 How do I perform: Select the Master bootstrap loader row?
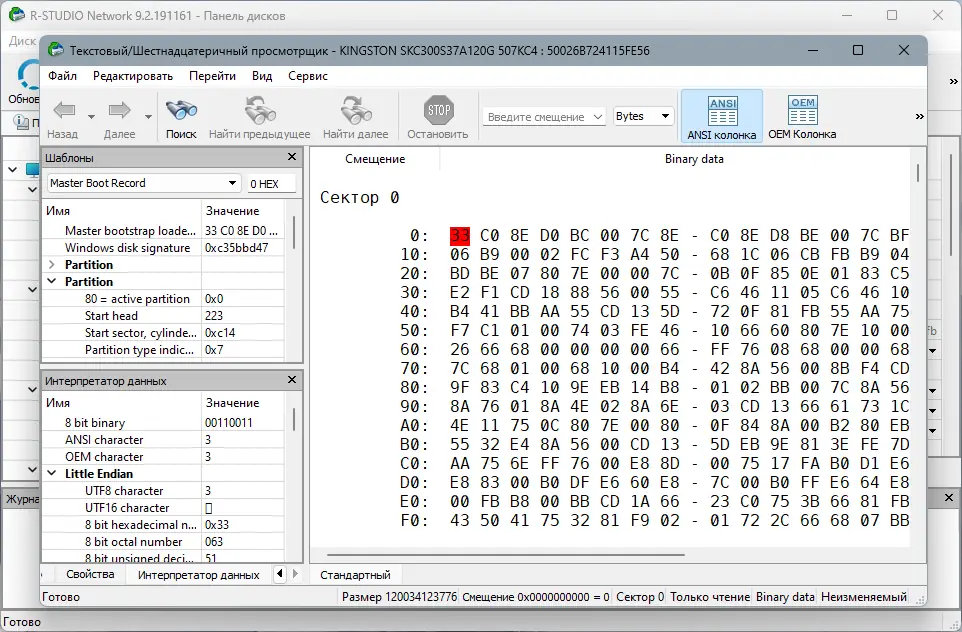coord(163,231)
